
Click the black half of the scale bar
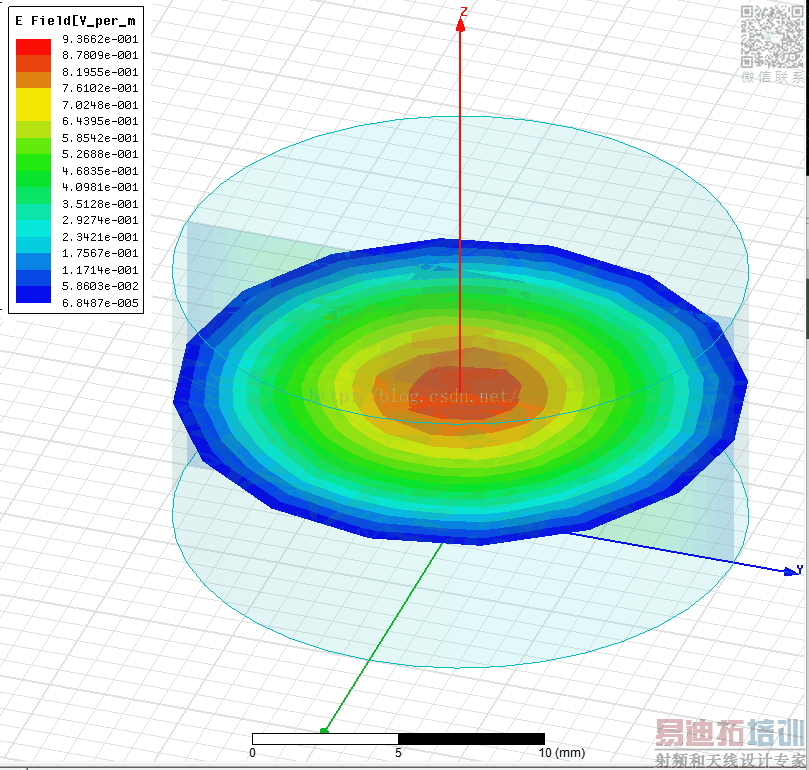coord(472,739)
